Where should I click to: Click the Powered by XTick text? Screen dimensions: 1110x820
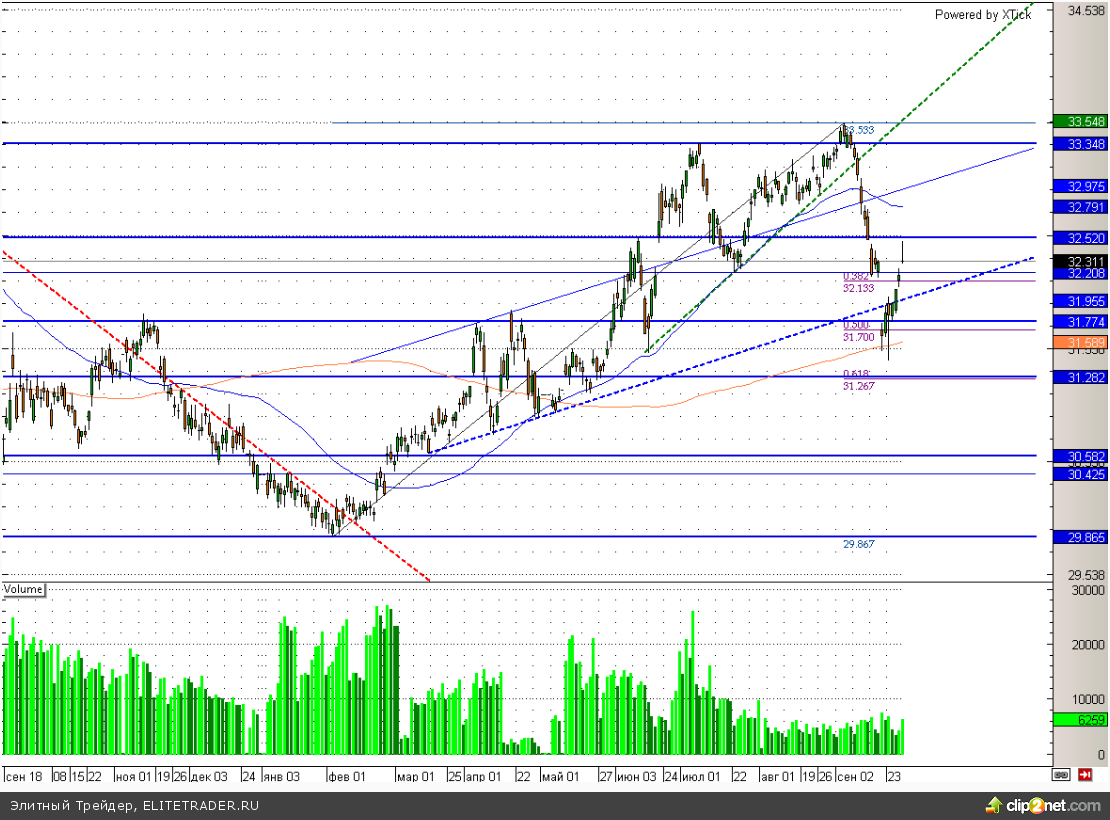click(982, 15)
